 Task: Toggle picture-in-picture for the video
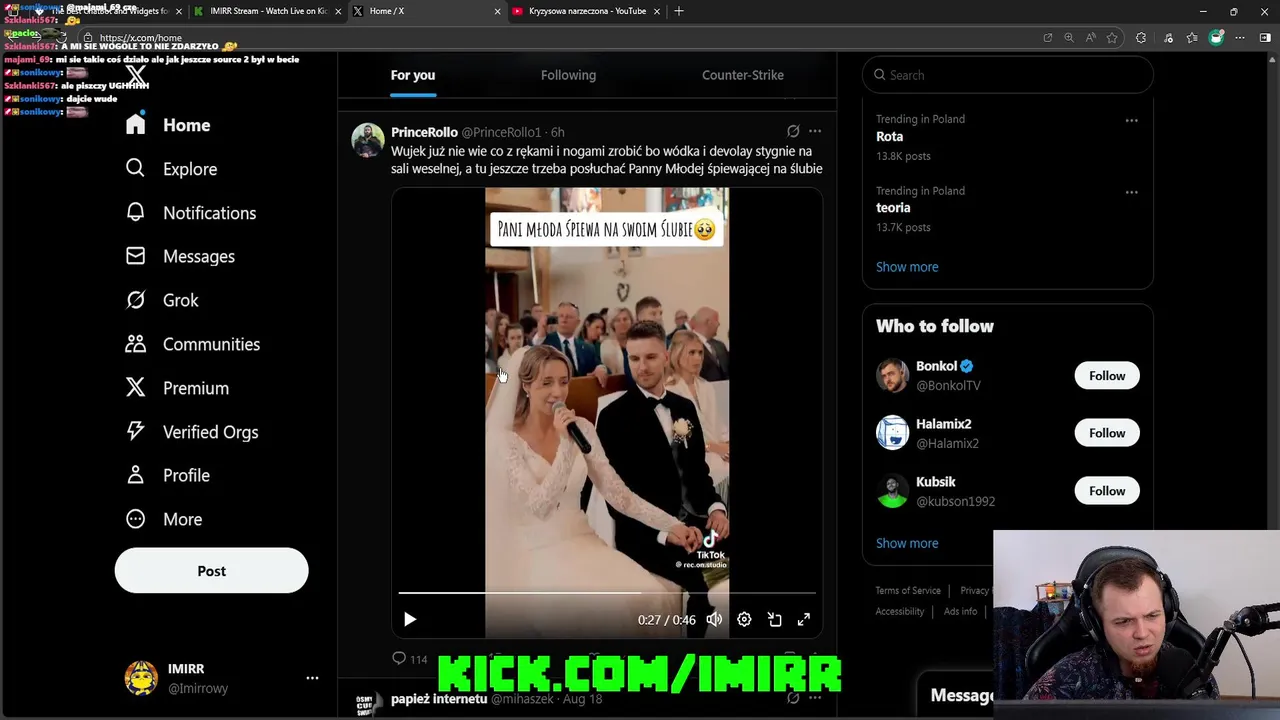[774, 620]
